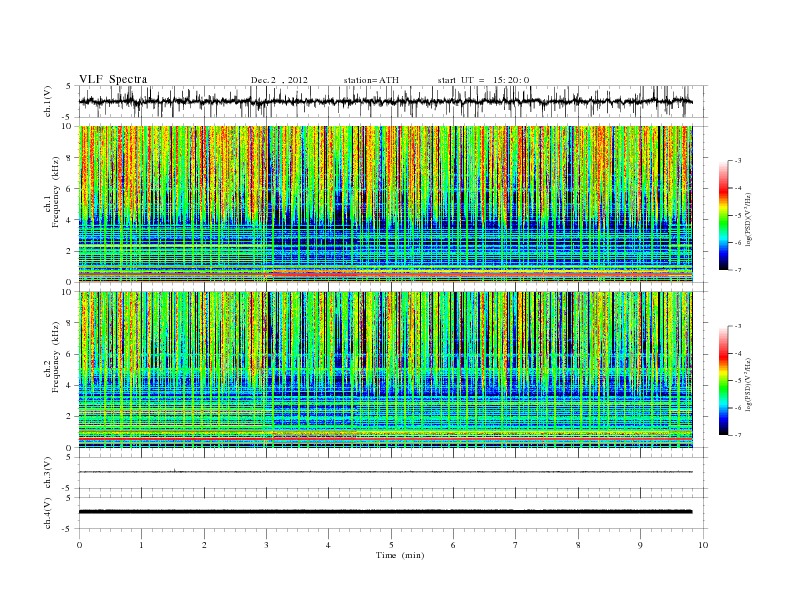The width and height of the screenshot is (792, 612).
Task: Click the "start UT = 15:20:0" header text
Action: pyautogui.click(x=483, y=80)
